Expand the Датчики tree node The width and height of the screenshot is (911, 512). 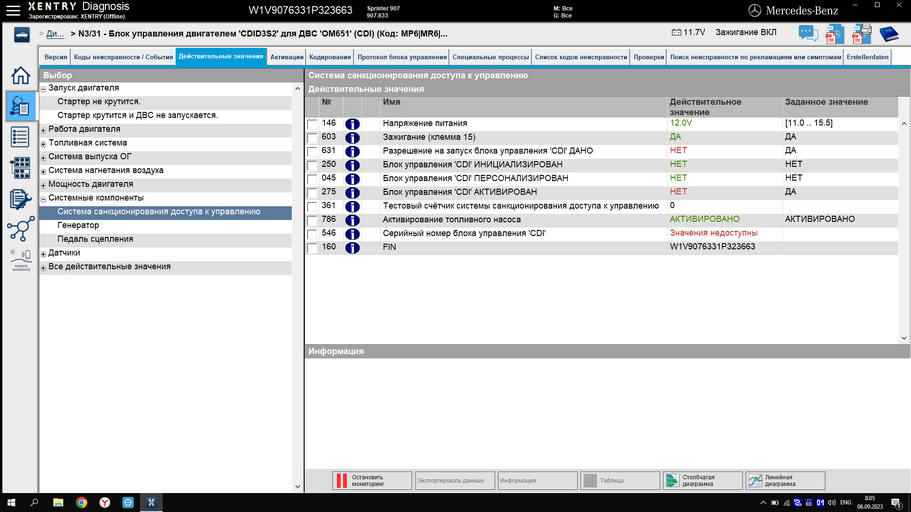coord(44,254)
